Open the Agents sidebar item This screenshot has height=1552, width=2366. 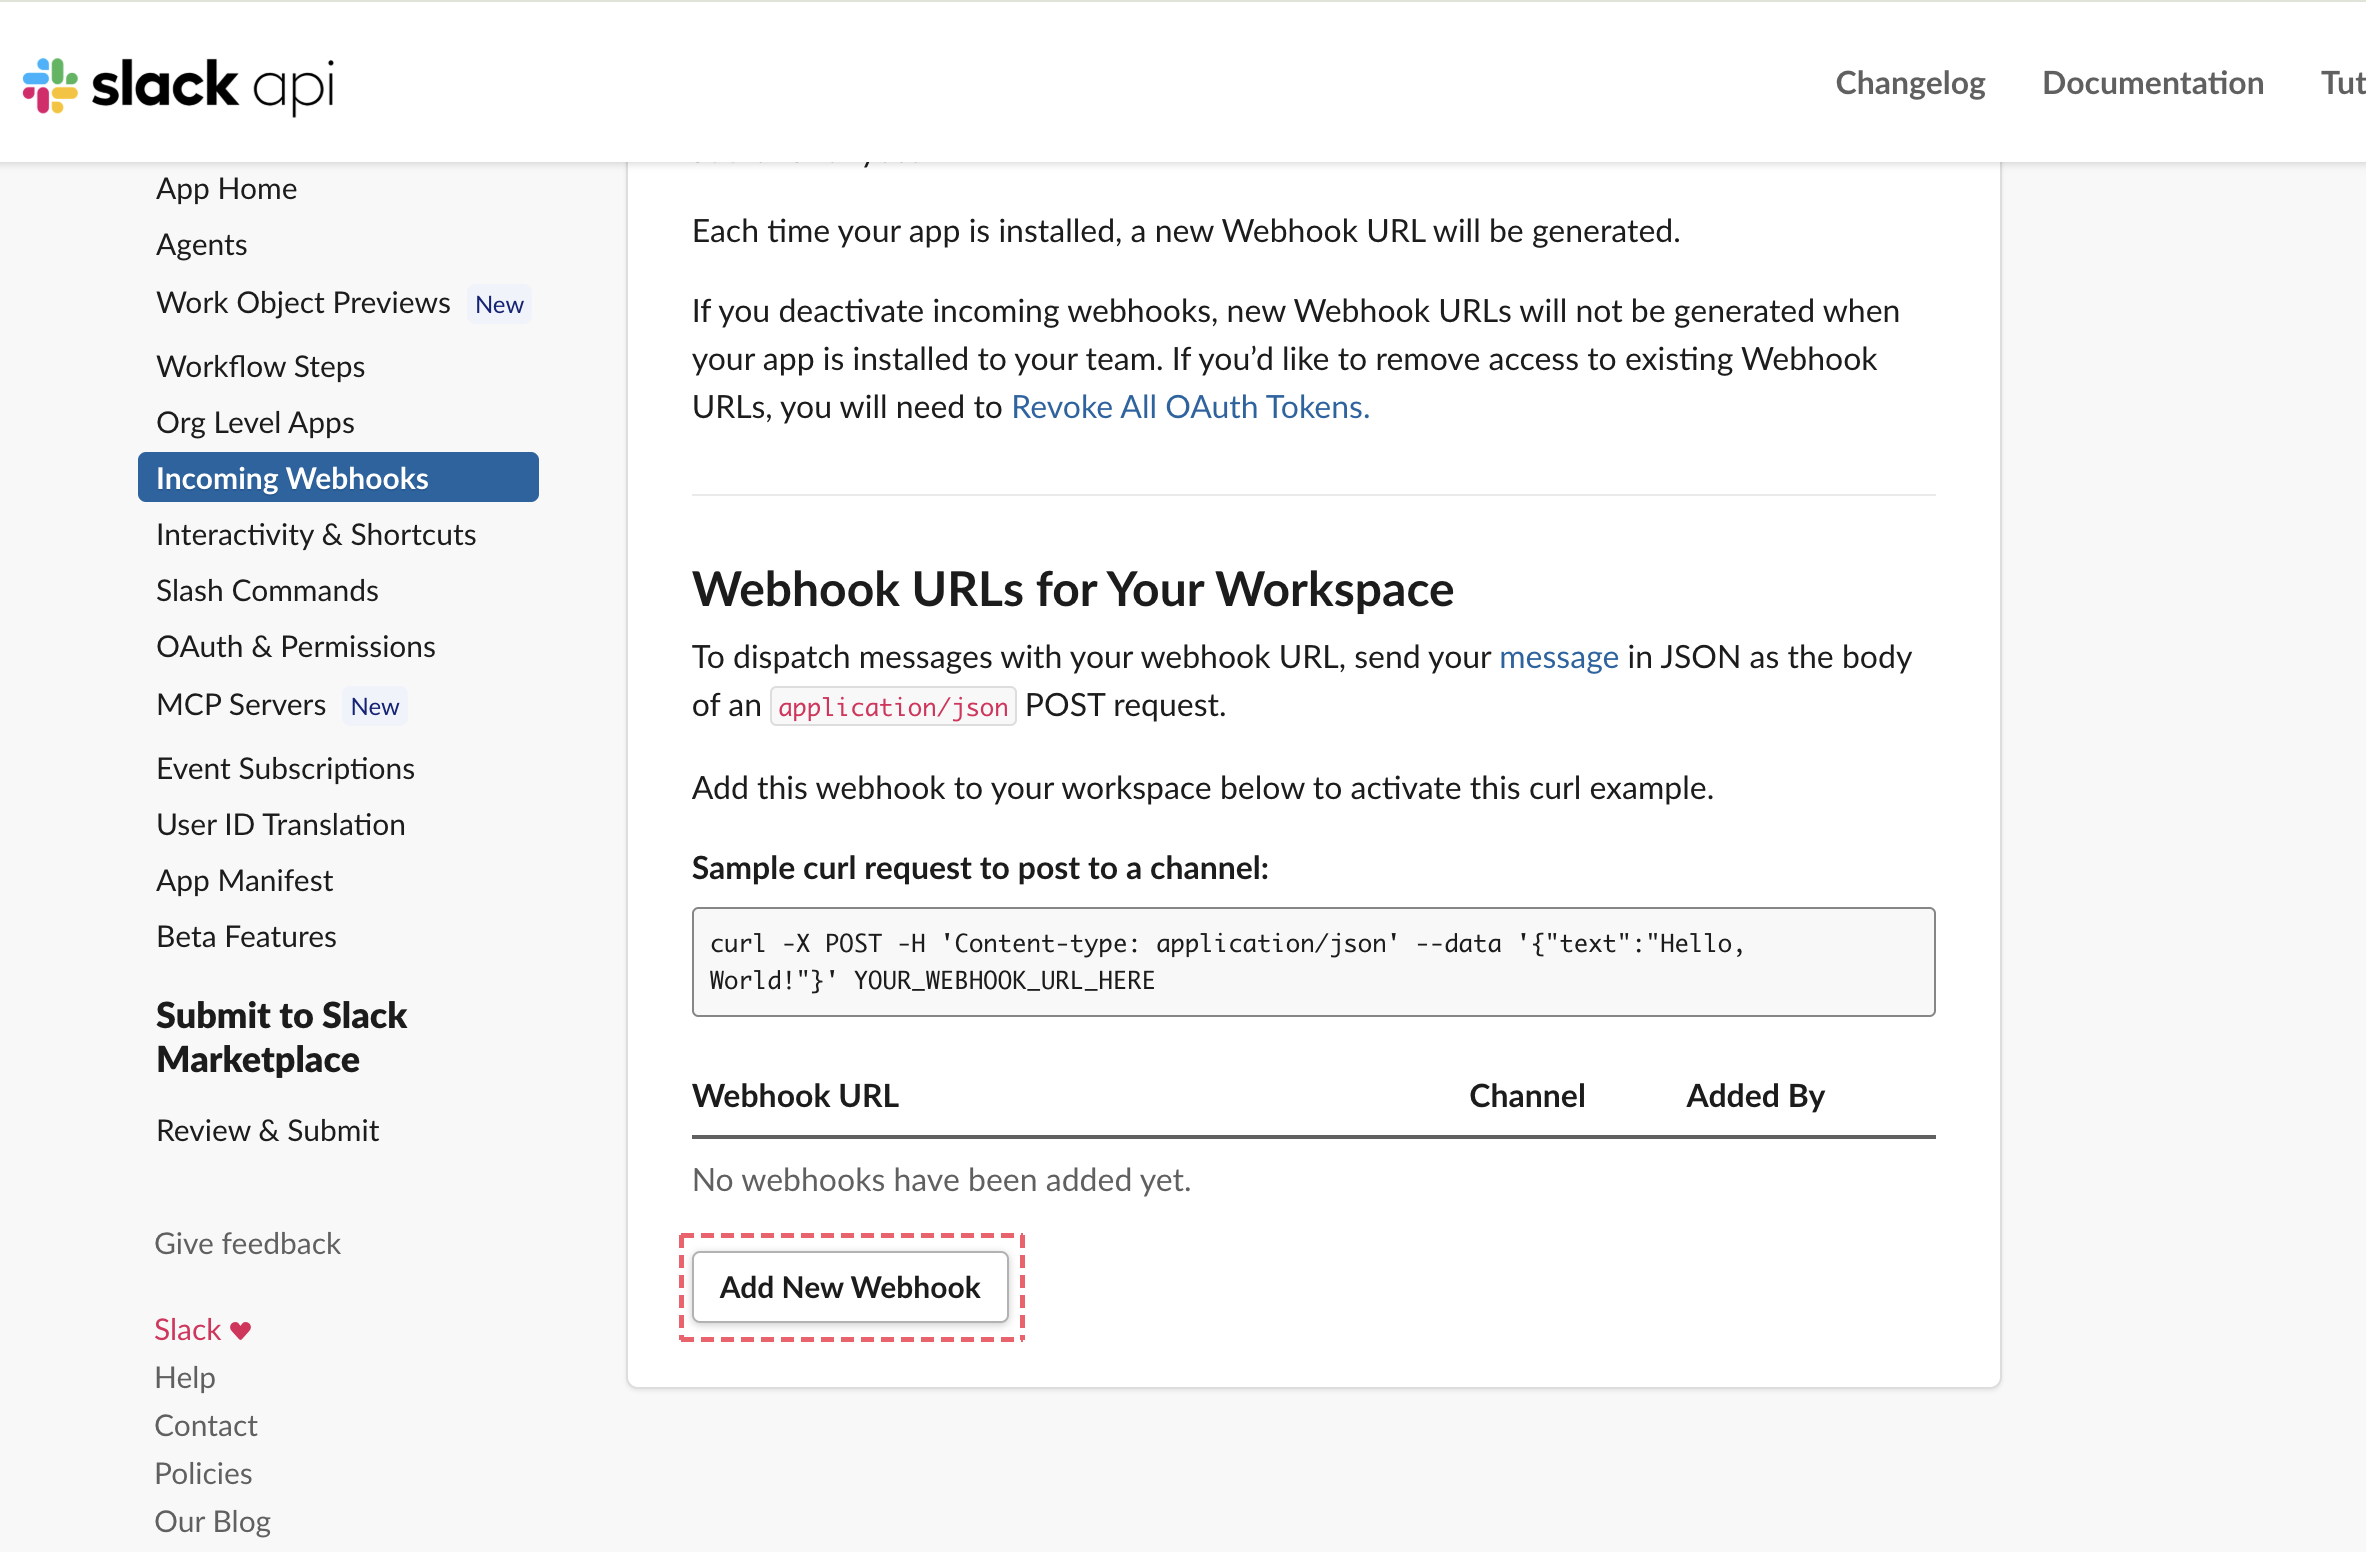coord(202,244)
